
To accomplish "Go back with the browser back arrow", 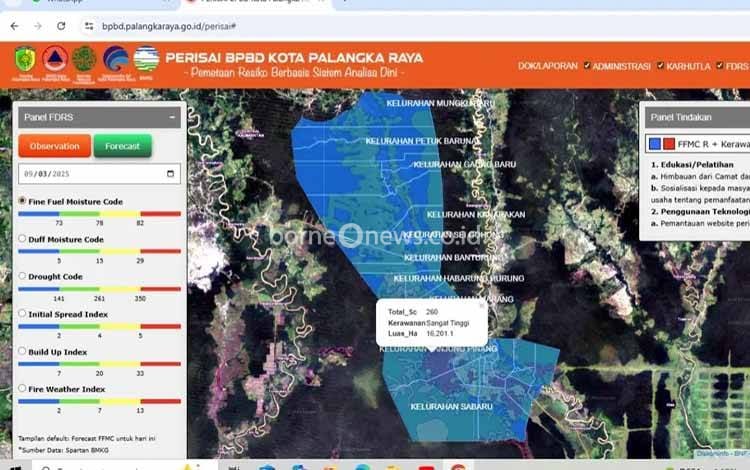I will tap(15, 26).
